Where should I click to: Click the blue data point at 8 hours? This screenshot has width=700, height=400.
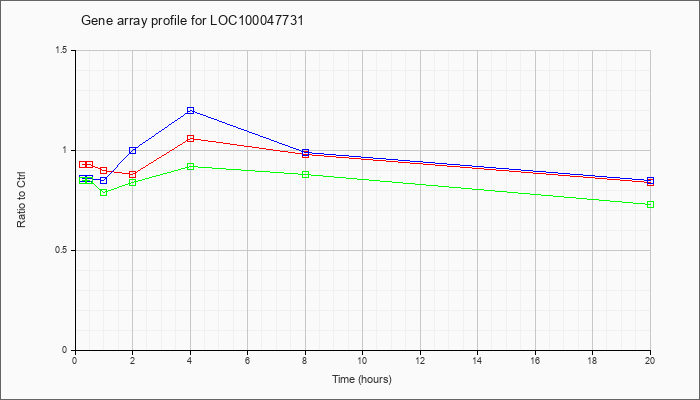point(305,152)
